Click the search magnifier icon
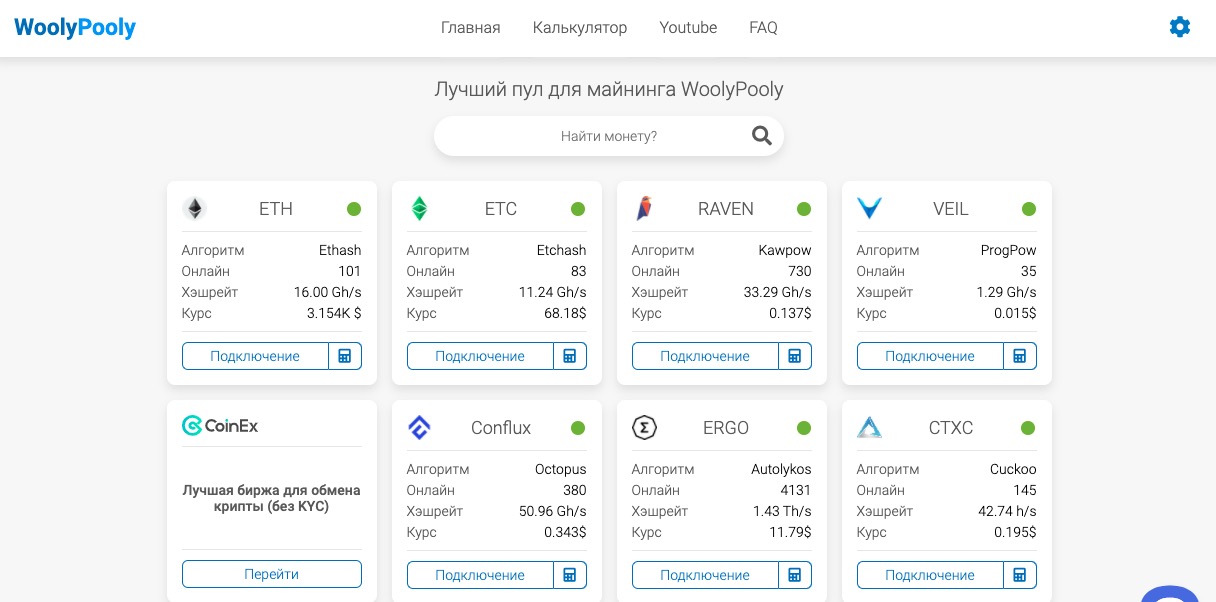1216x602 pixels. [762, 136]
